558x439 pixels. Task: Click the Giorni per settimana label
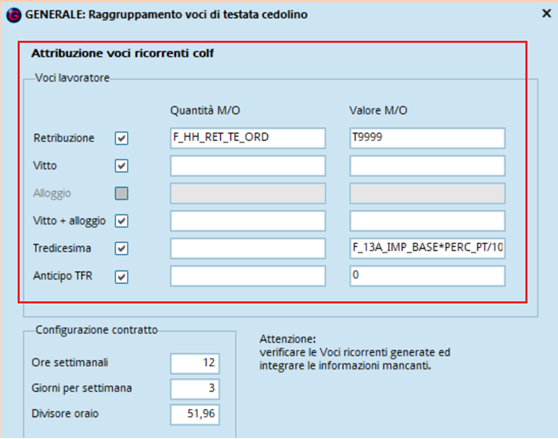pyautogui.click(x=81, y=388)
